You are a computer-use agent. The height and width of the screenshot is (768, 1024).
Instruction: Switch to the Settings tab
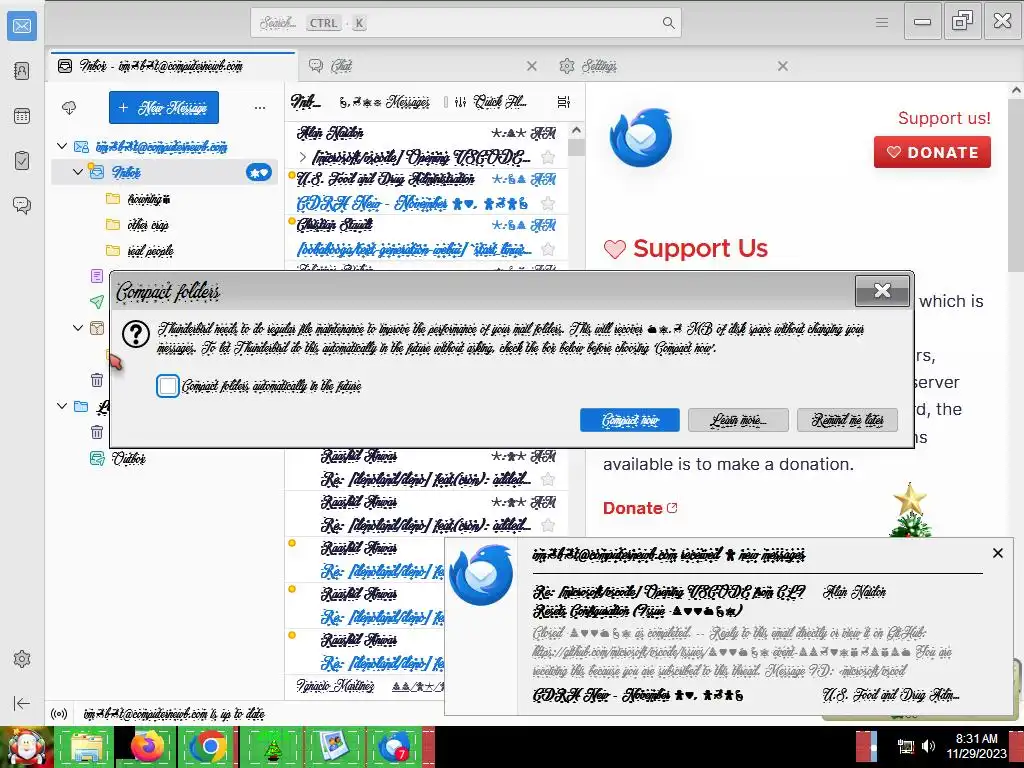tap(673, 66)
